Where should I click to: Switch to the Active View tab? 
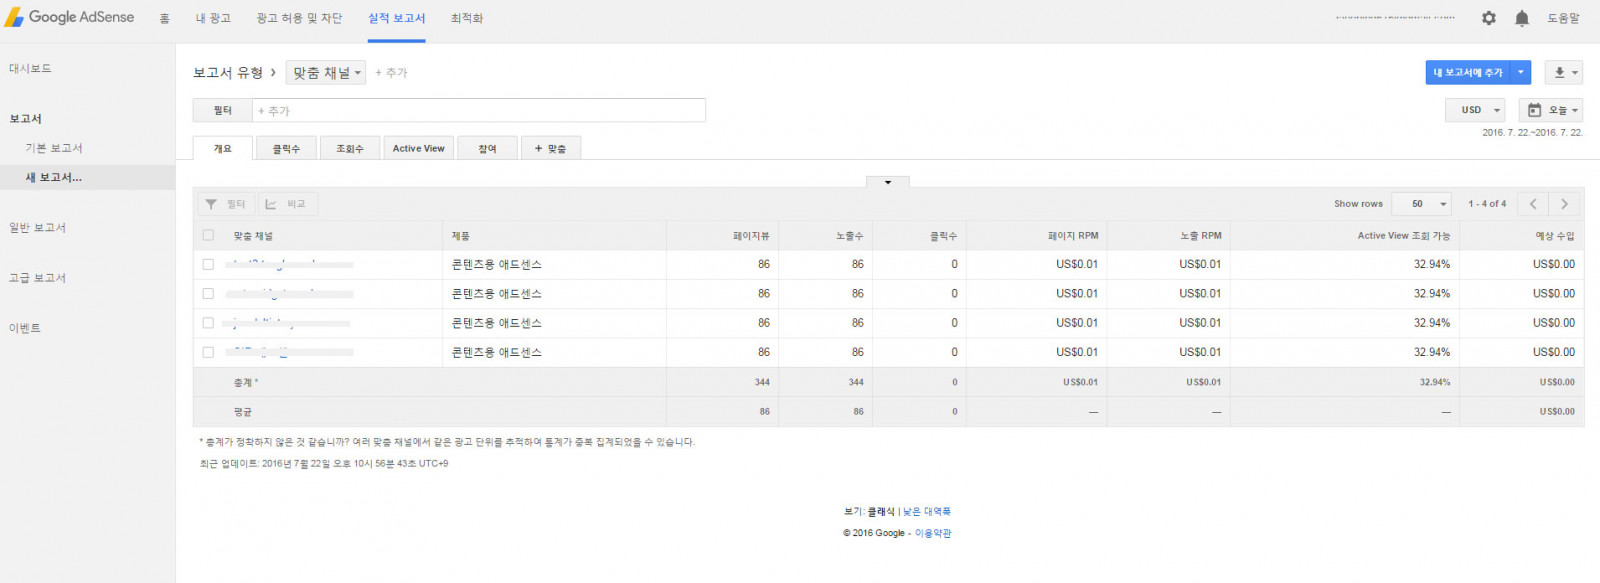[x=418, y=148]
